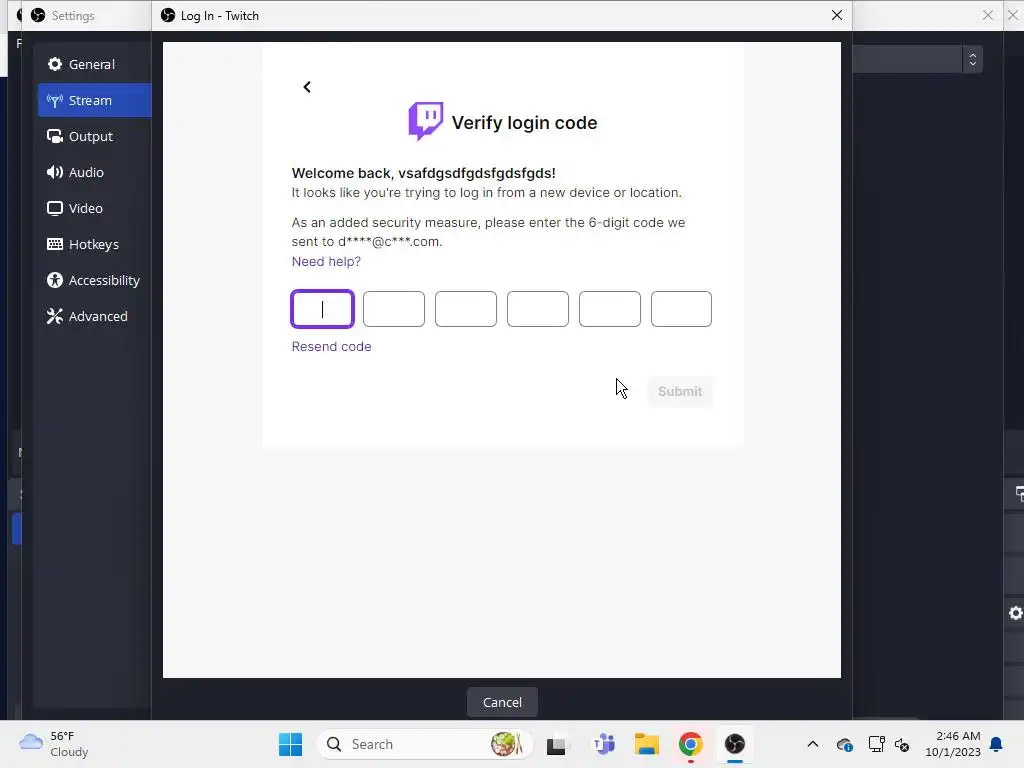Focus the sixth code digit box
The height and width of the screenshot is (768, 1024).
tap(681, 309)
